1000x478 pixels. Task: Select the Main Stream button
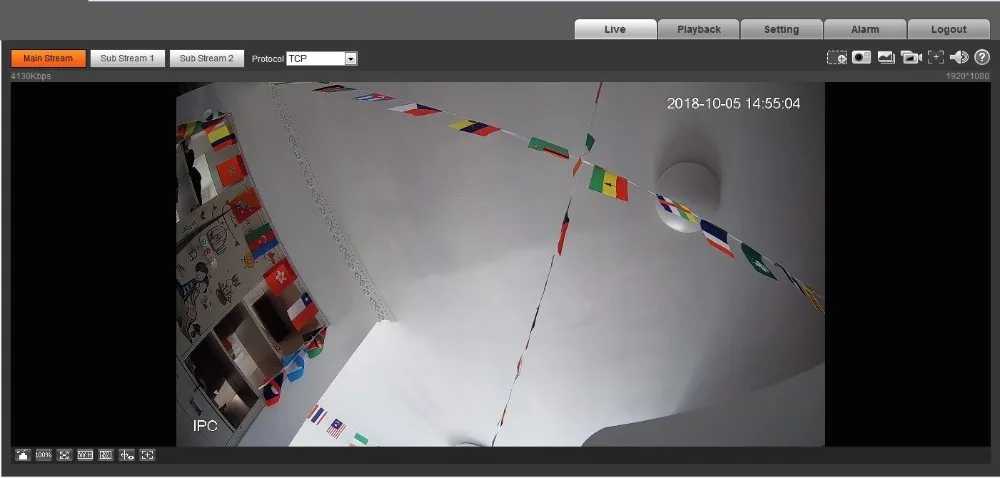48,58
